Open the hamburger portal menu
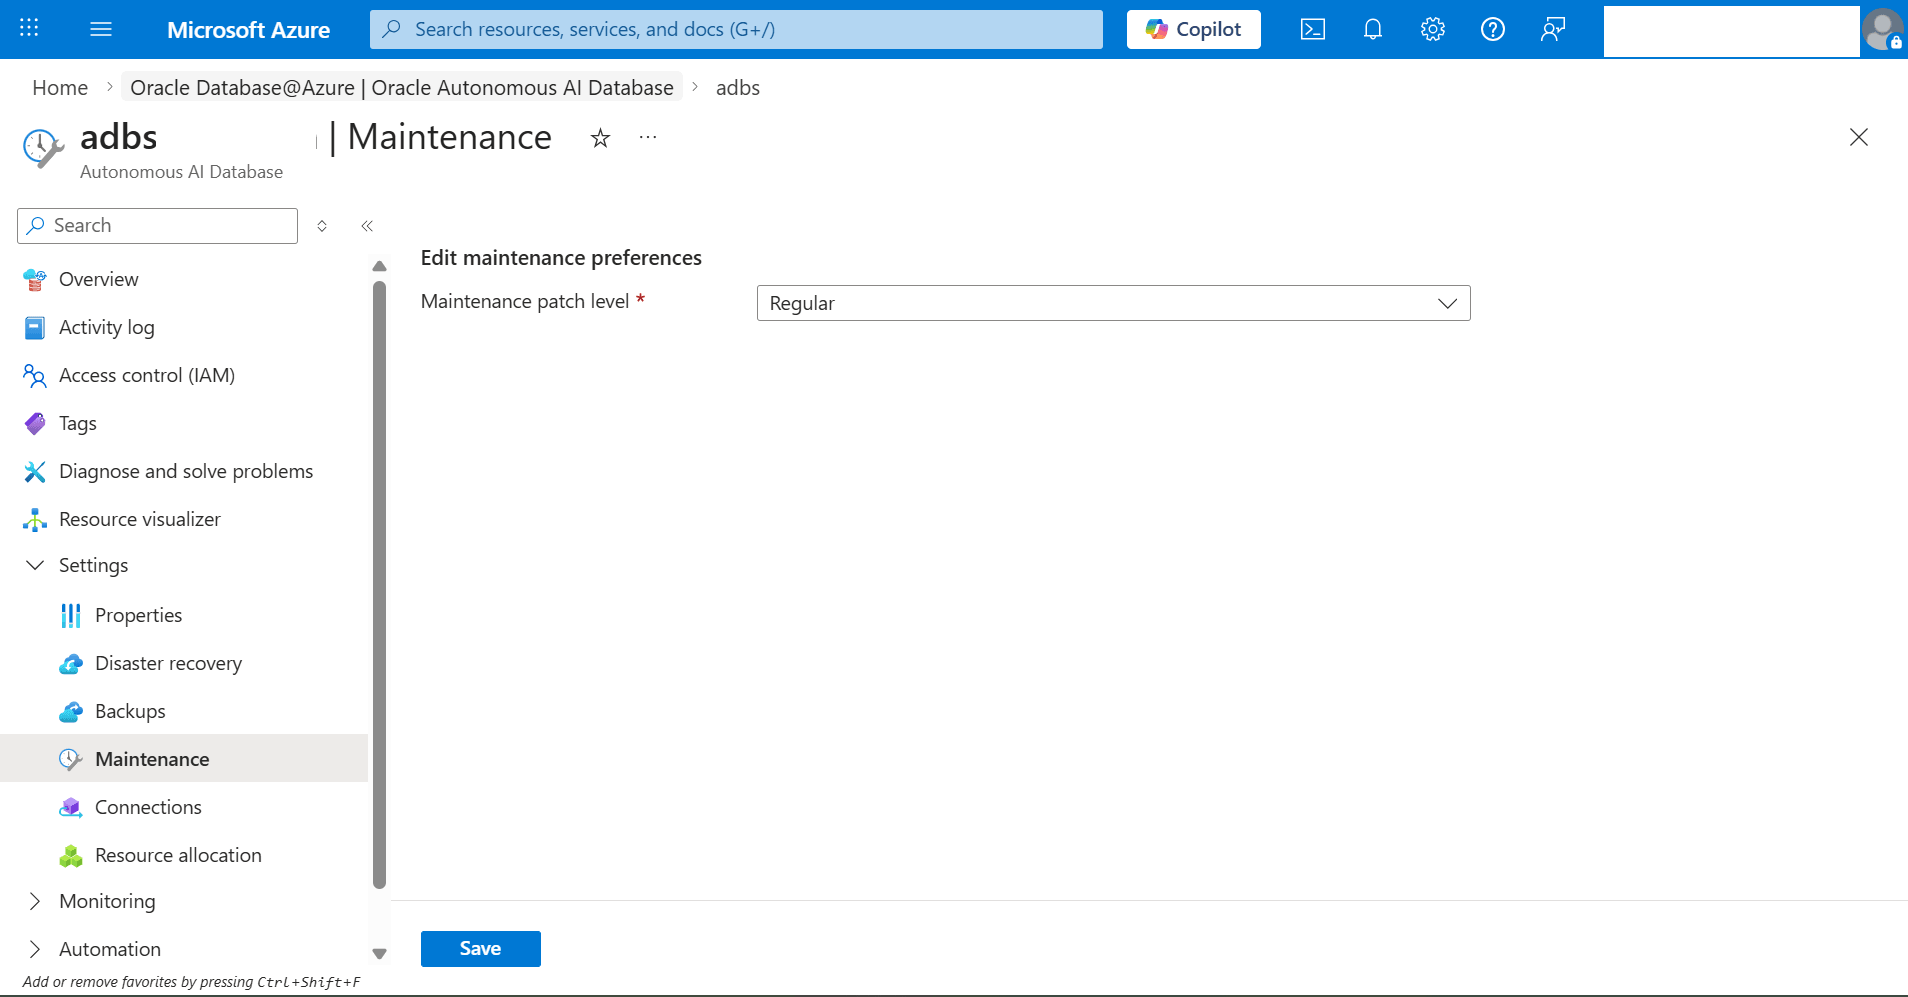 [x=101, y=29]
